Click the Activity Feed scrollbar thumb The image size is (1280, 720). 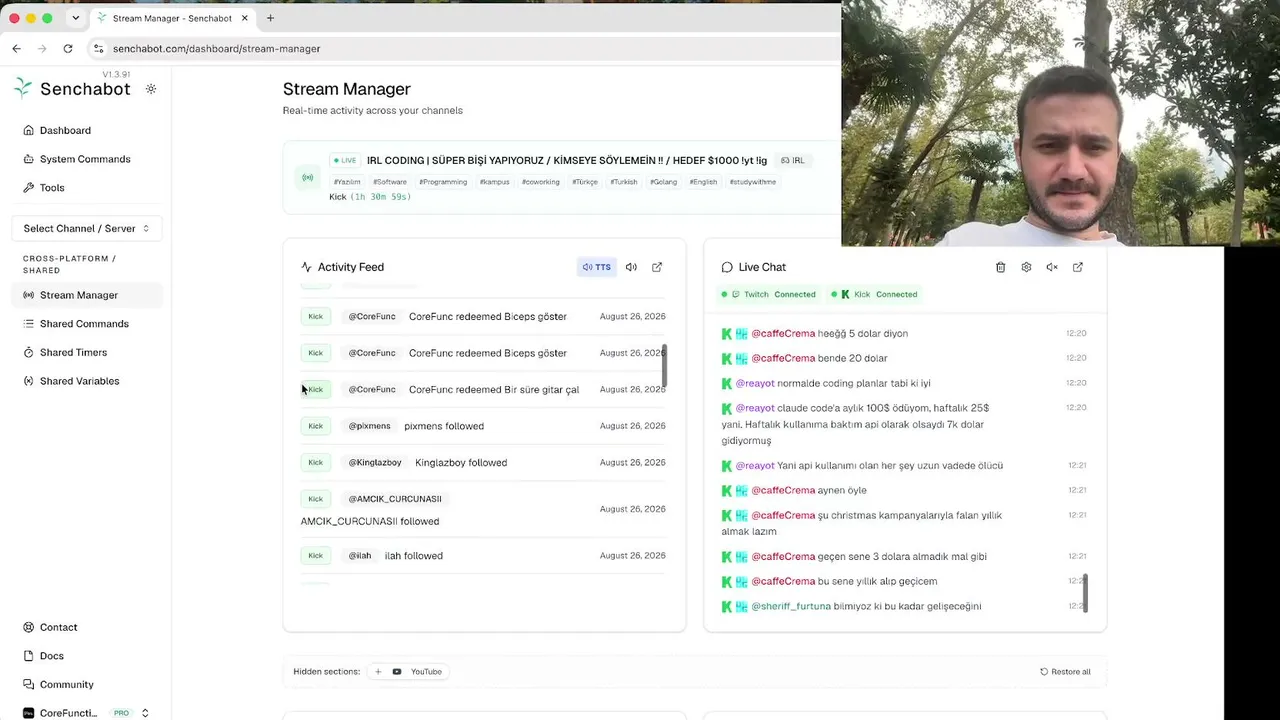[x=664, y=366]
